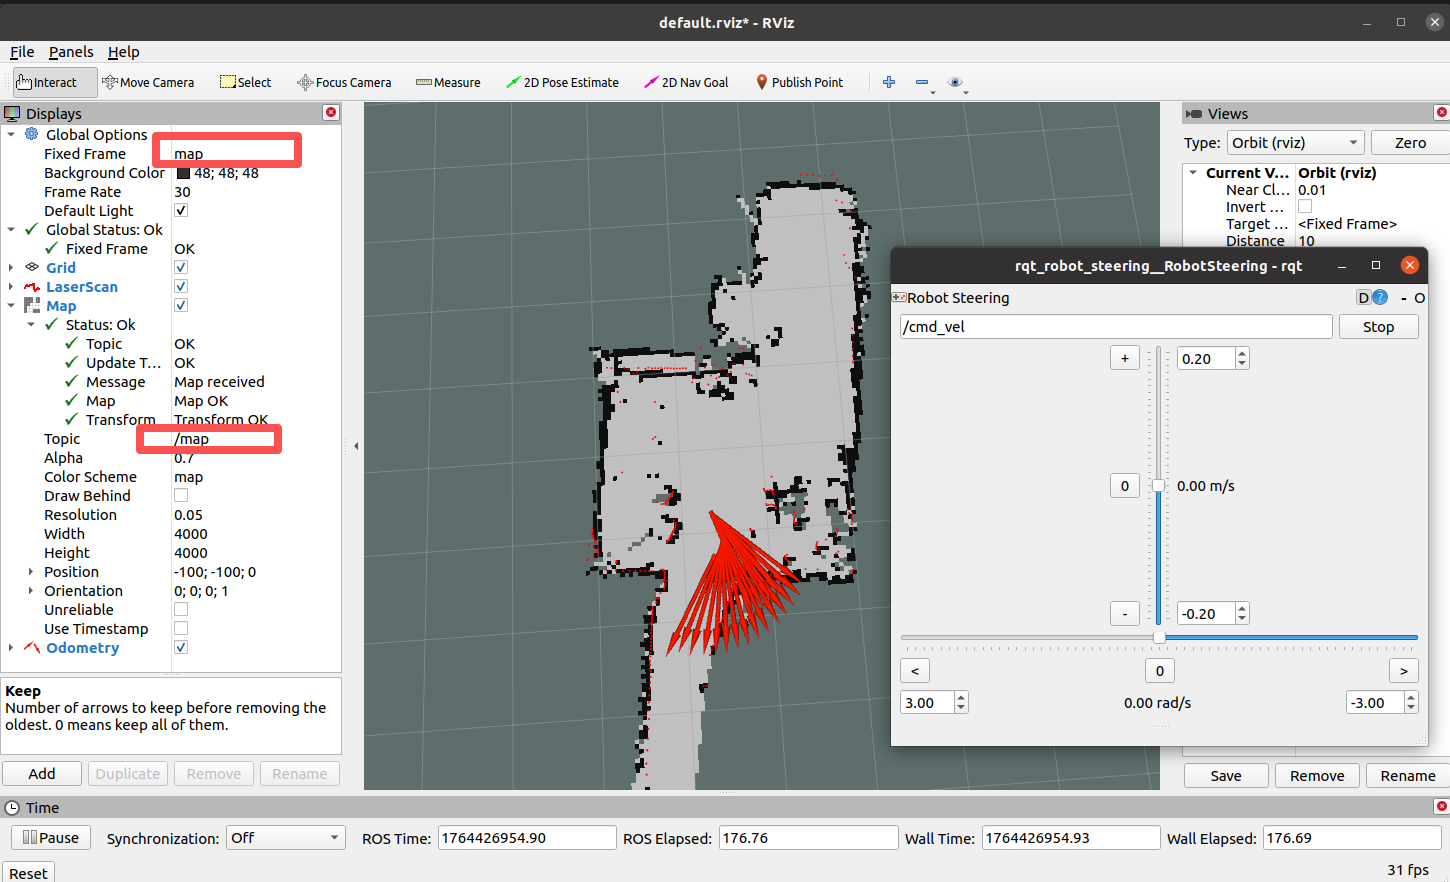Open the Panels menu

point(71,52)
